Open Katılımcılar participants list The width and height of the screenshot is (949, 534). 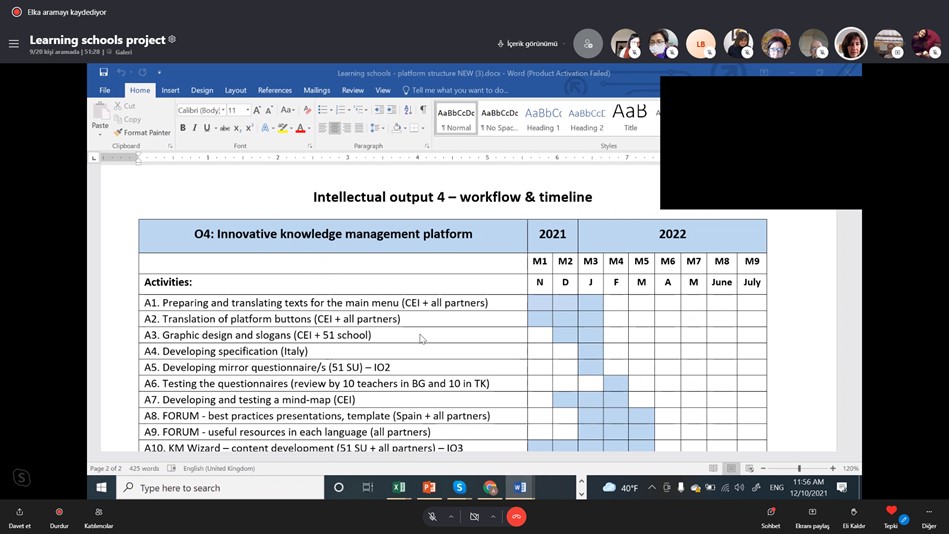pyautogui.click(x=98, y=516)
